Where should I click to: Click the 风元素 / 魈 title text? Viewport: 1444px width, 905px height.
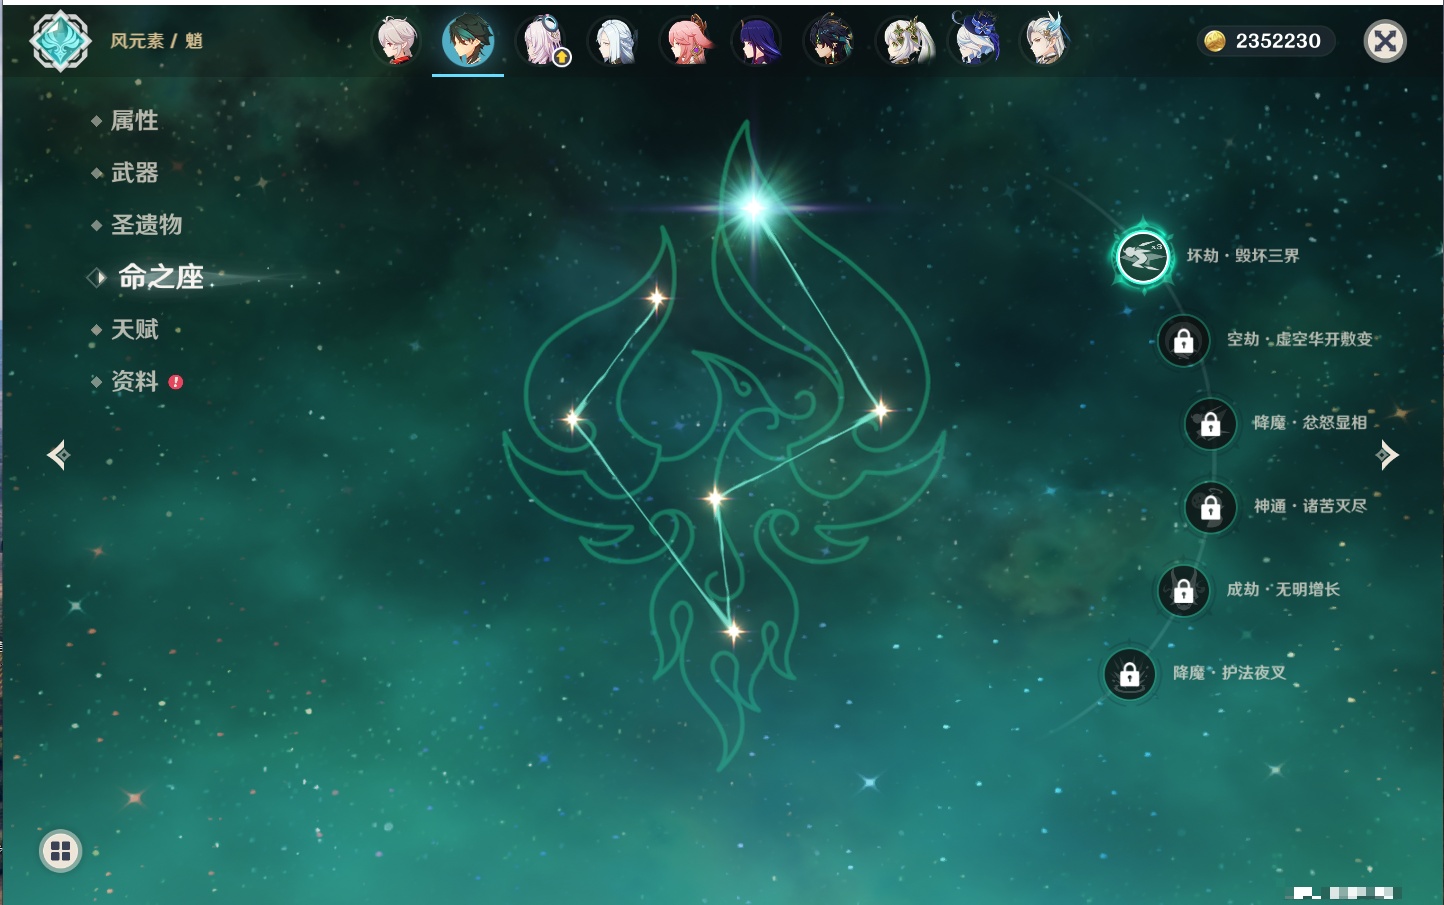156,41
